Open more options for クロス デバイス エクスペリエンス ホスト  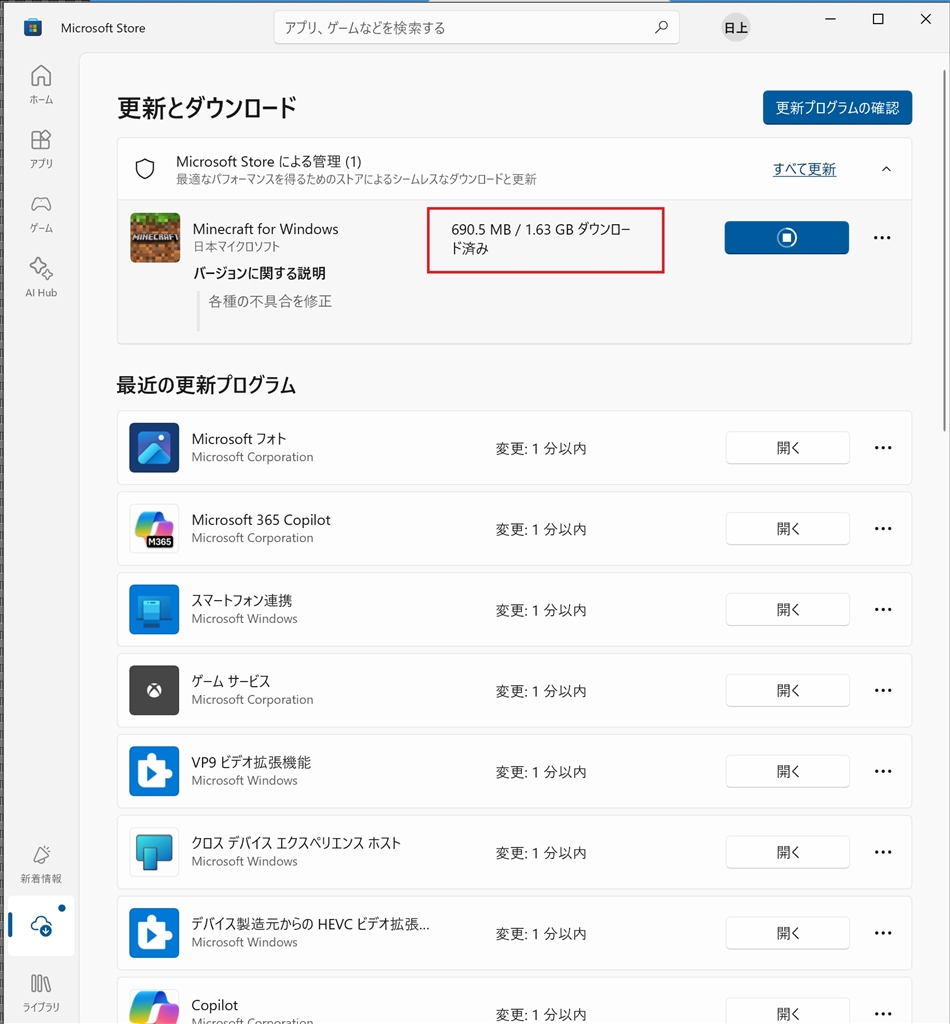coord(883,852)
